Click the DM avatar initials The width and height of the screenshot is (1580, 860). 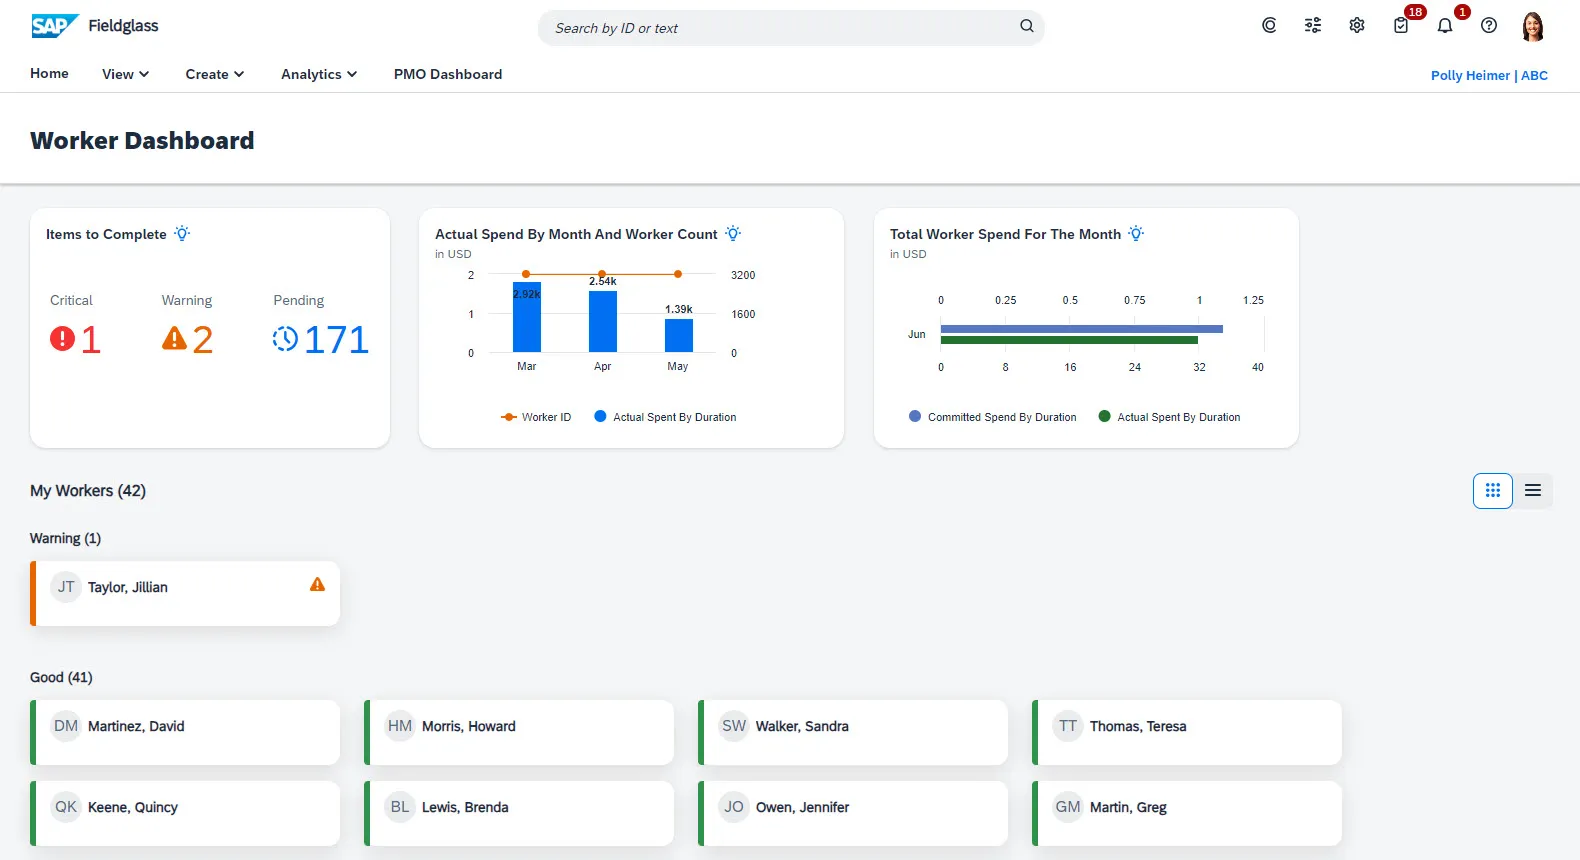tap(66, 726)
